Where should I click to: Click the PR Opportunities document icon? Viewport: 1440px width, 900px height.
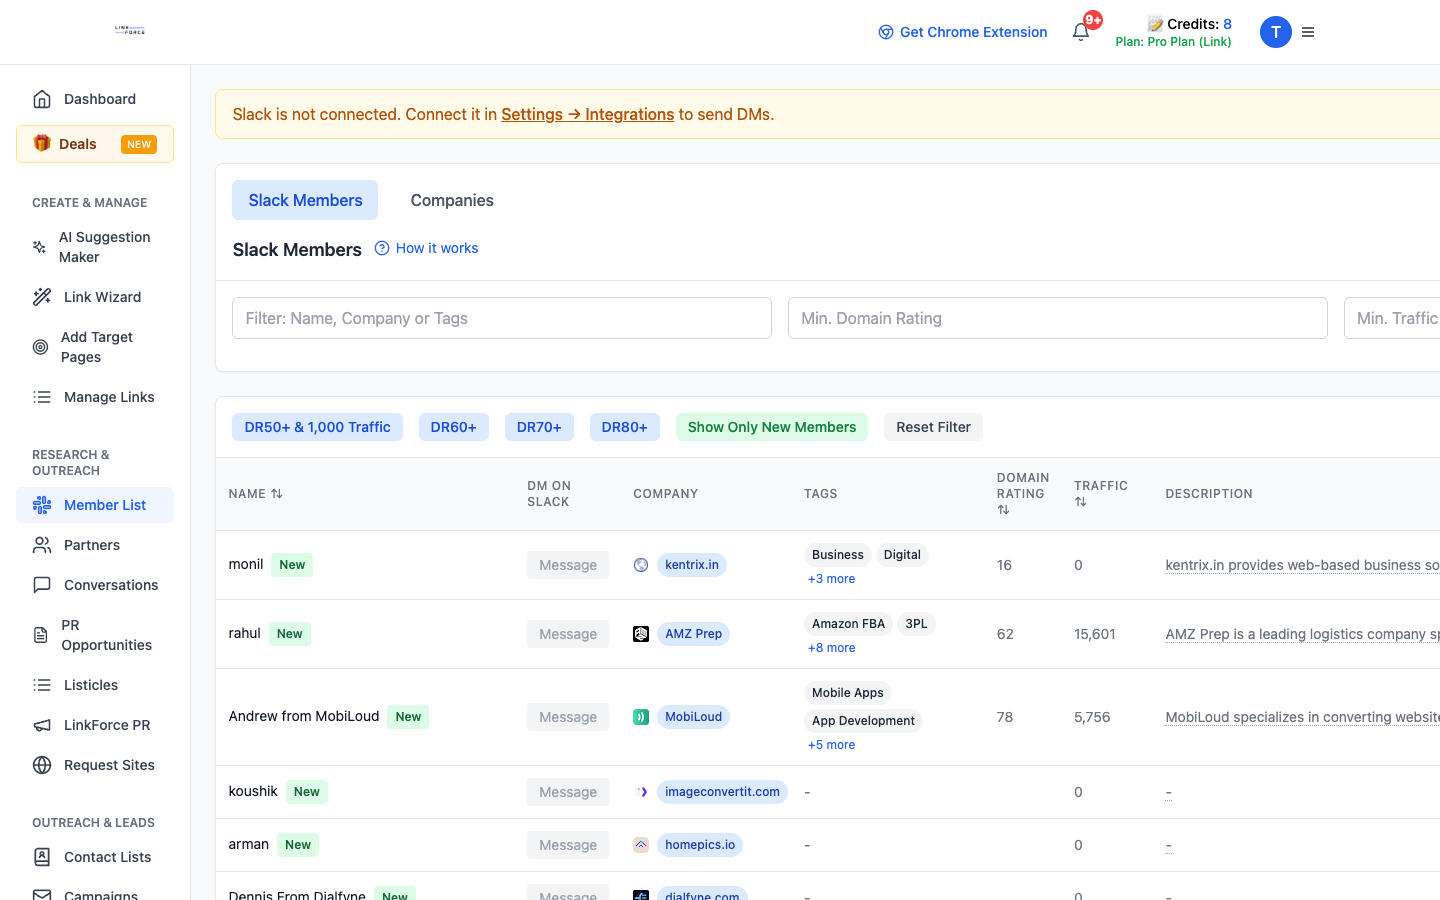click(x=40, y=635)
